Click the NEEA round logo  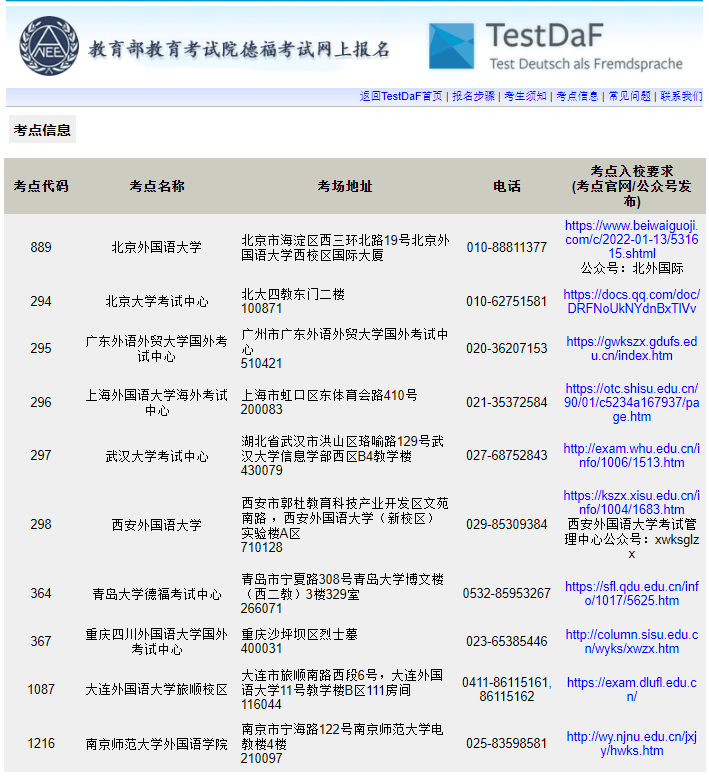(48, 46)
